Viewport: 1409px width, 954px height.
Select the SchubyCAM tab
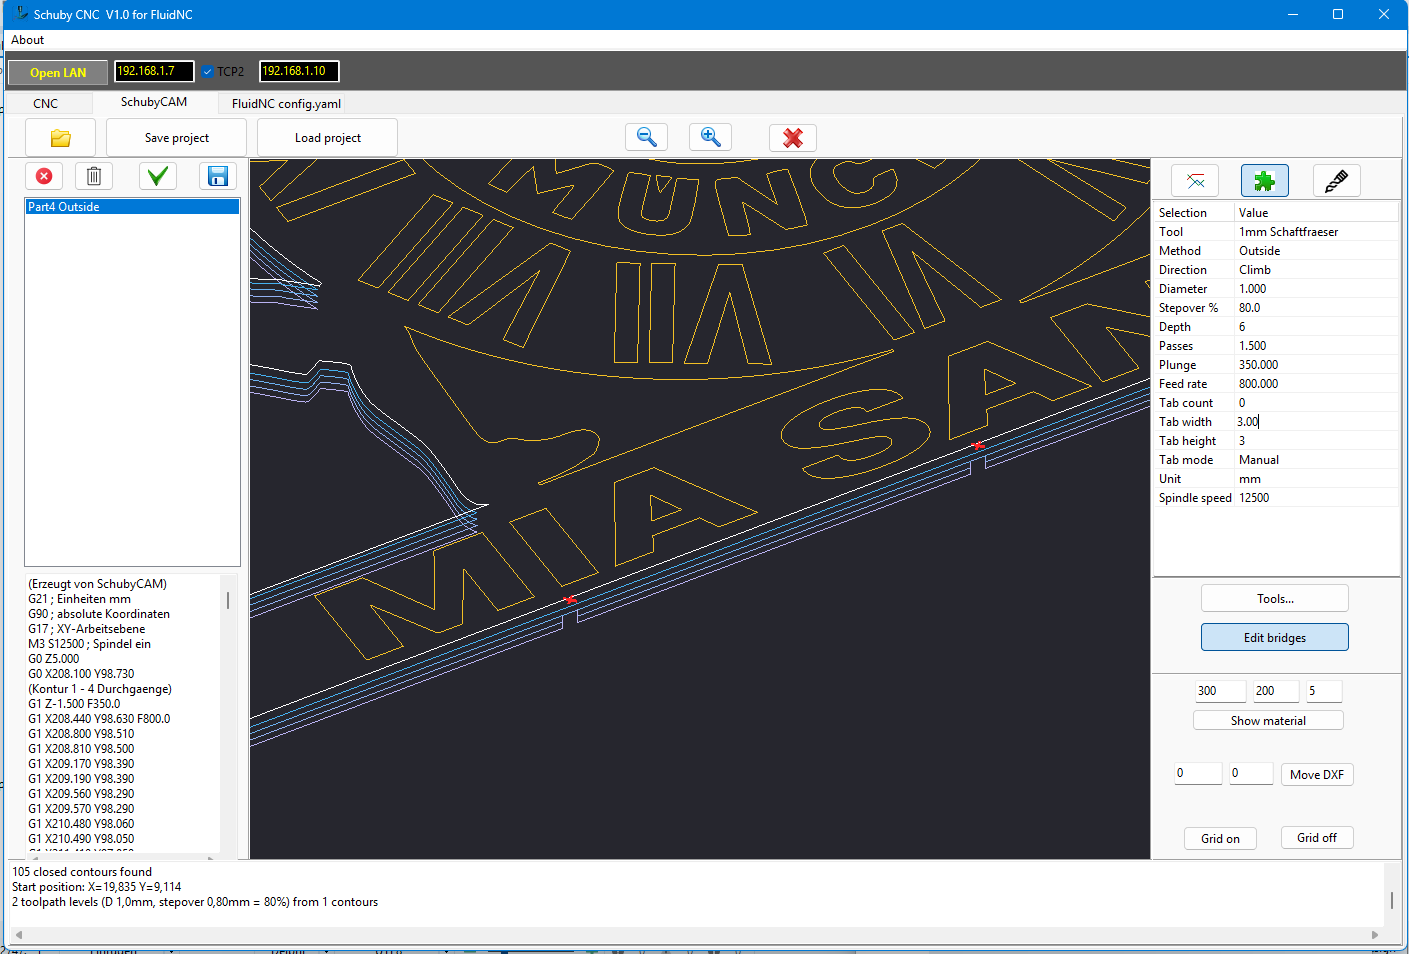154,102
